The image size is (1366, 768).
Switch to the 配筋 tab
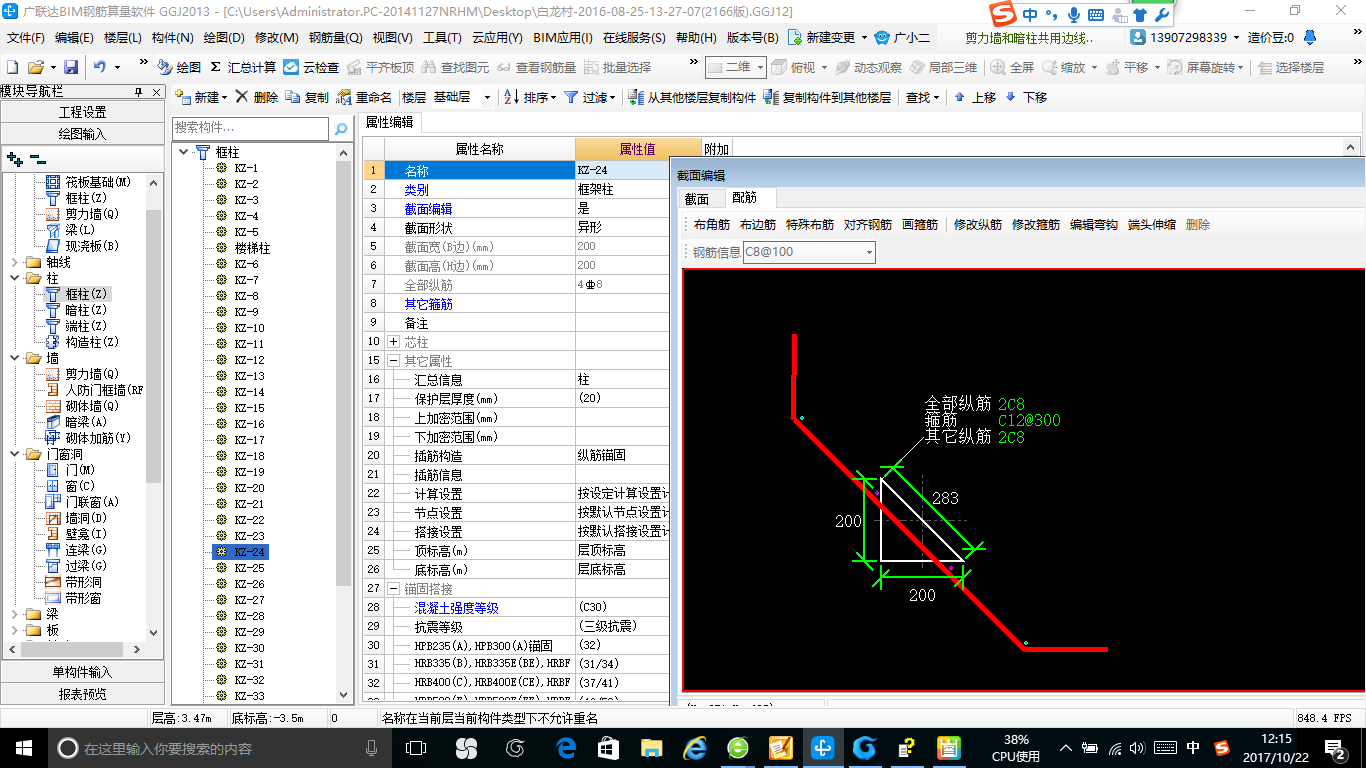pos(744,199)
